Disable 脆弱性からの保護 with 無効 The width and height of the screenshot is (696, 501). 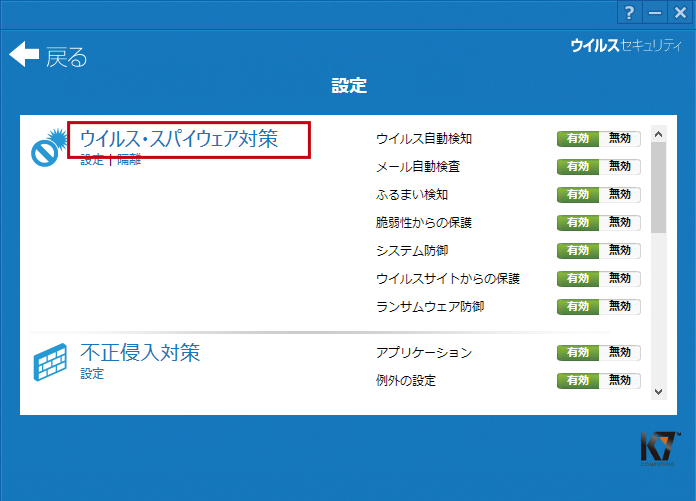click(620, 222)
